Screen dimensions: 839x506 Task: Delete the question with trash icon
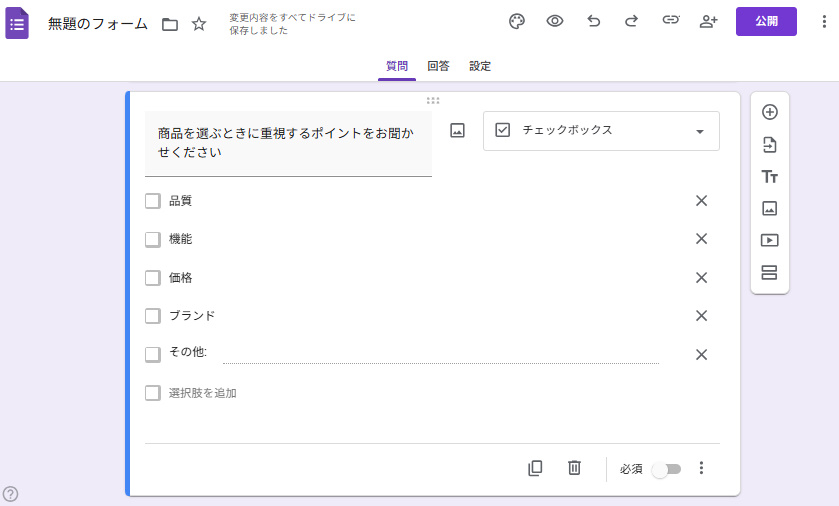coord(574,468)
